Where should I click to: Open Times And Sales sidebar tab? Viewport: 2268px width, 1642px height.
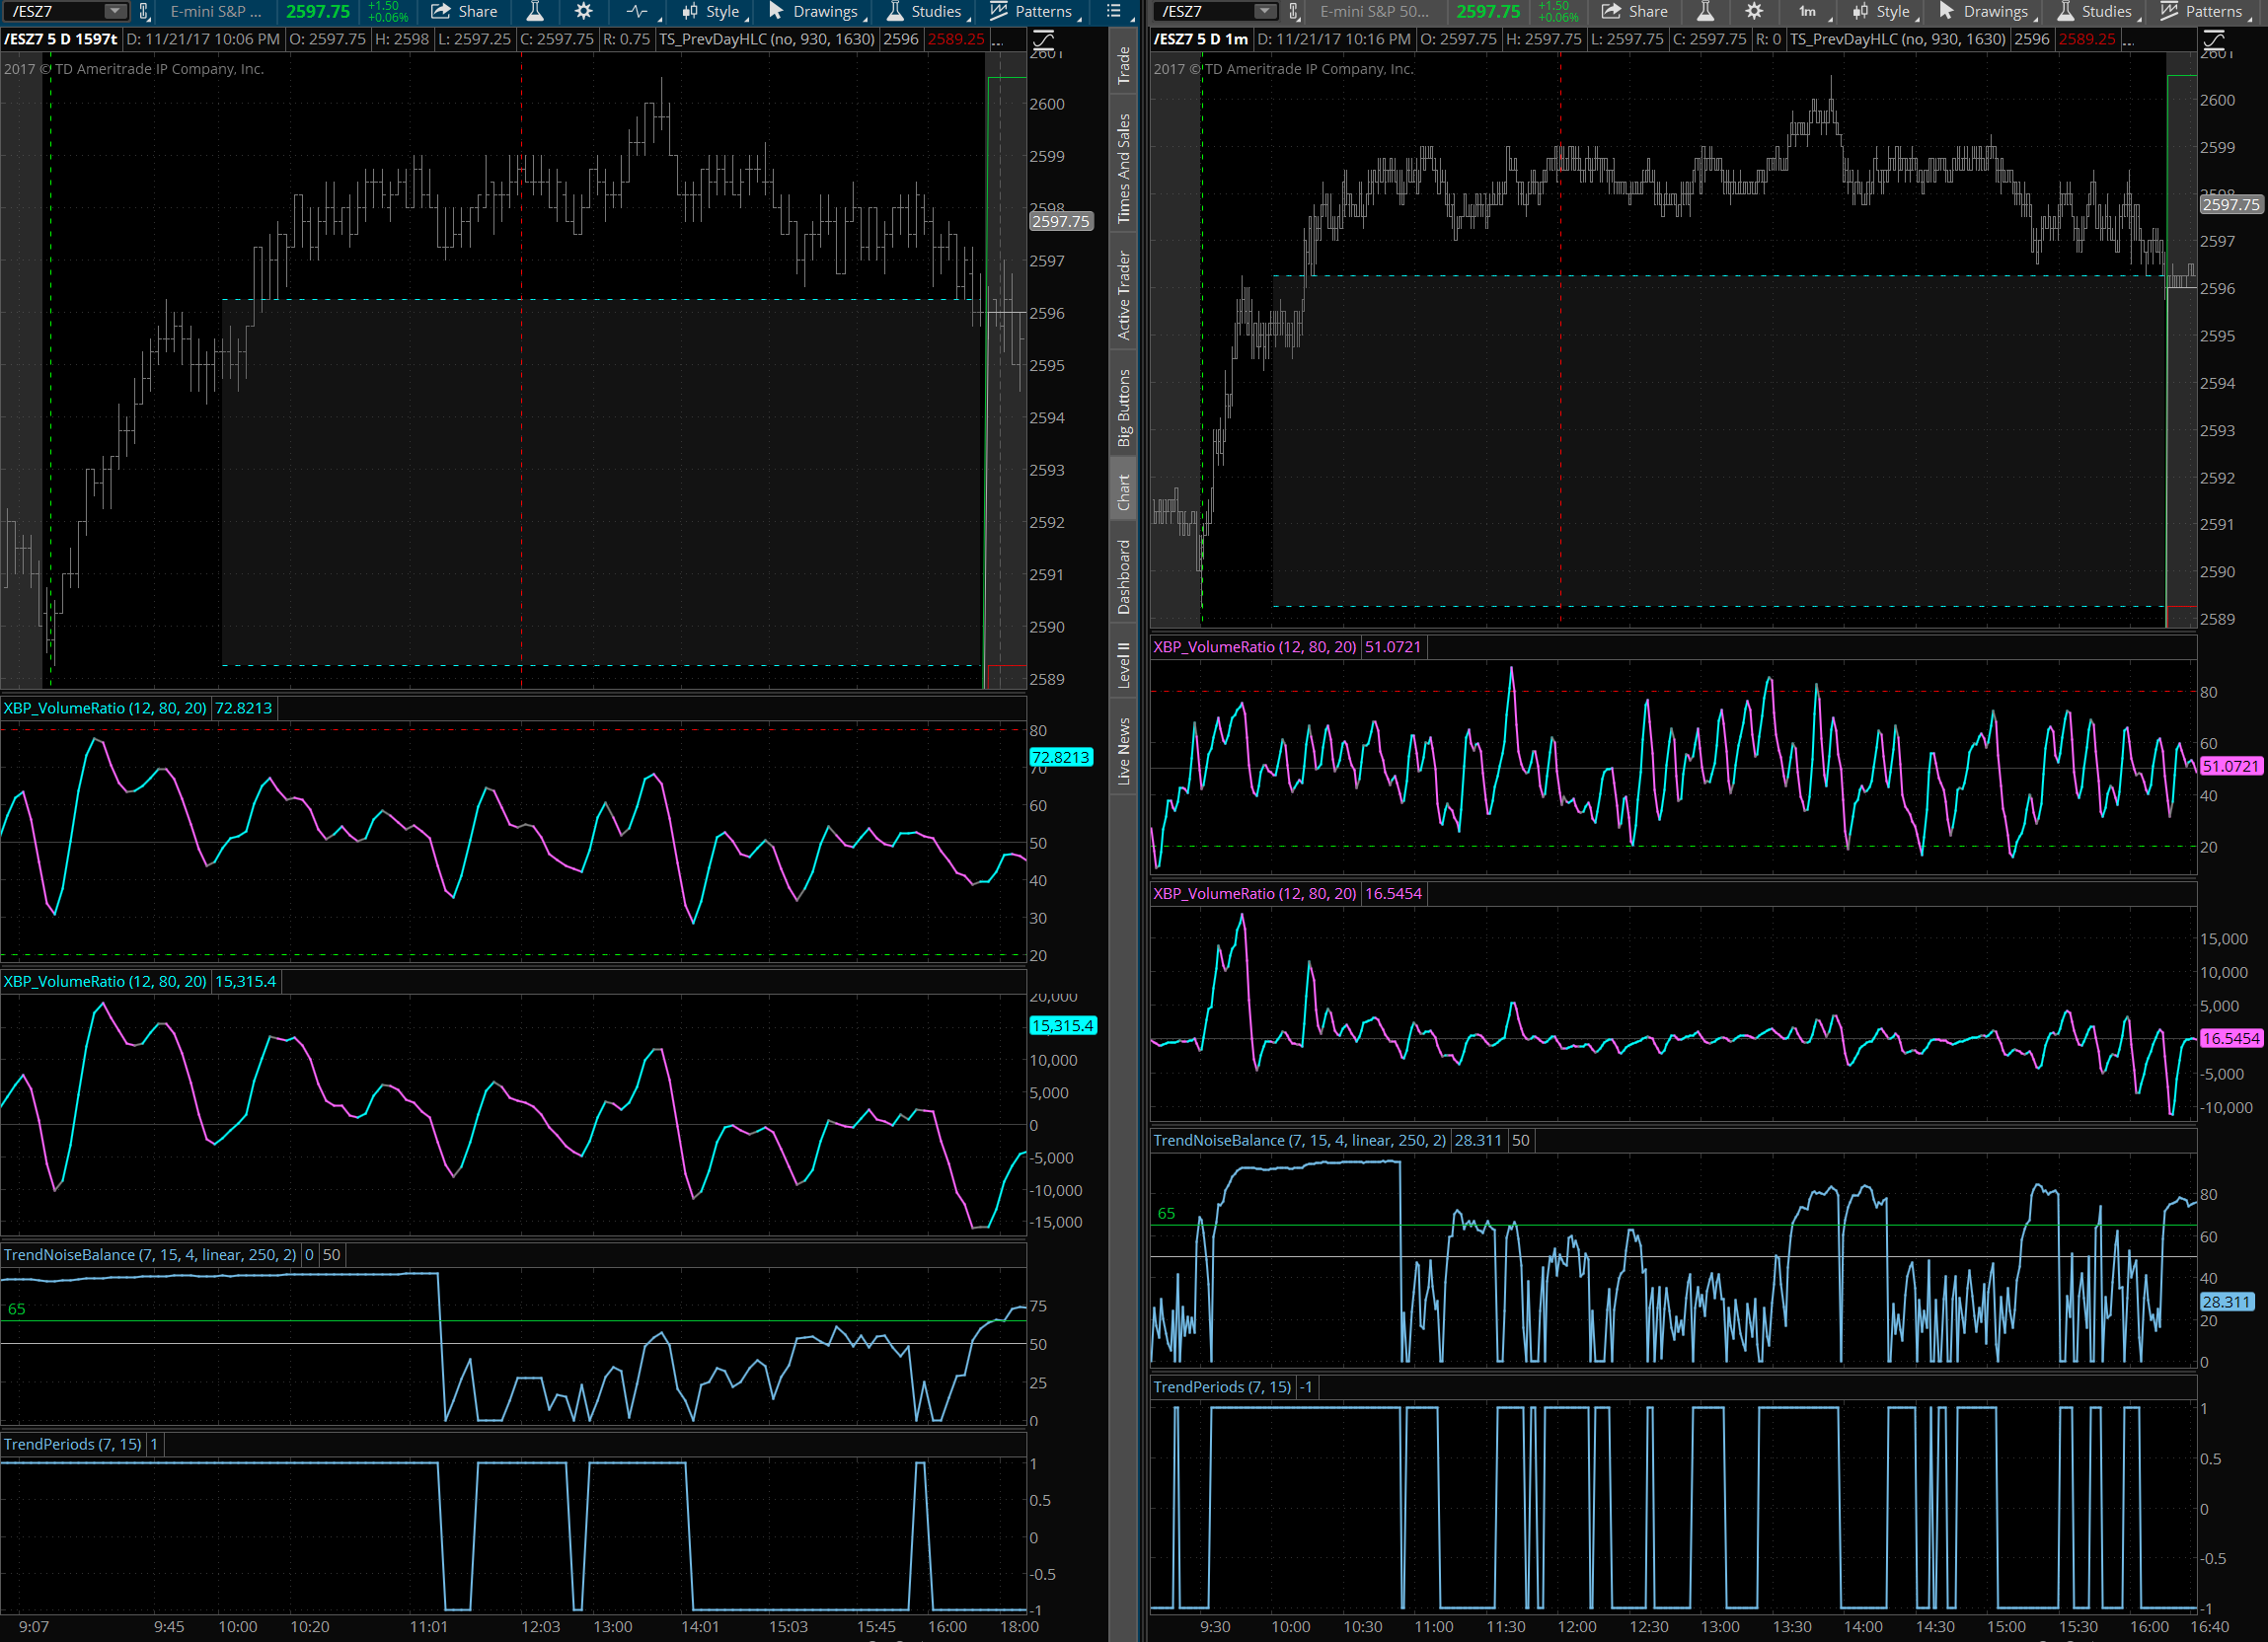click(1123, 168)
